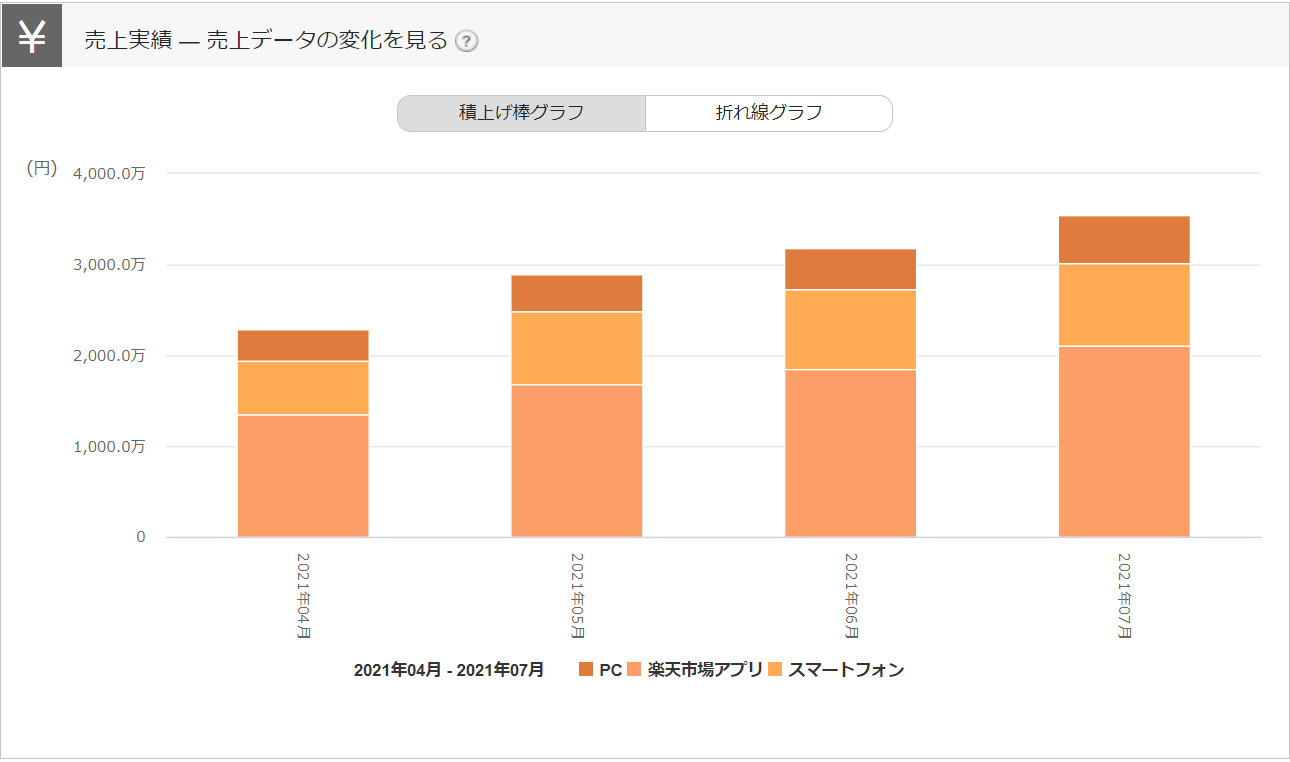
Task: Click the スマートフォン legend color square
Action: pyautogui.click(x=775, y=670)
